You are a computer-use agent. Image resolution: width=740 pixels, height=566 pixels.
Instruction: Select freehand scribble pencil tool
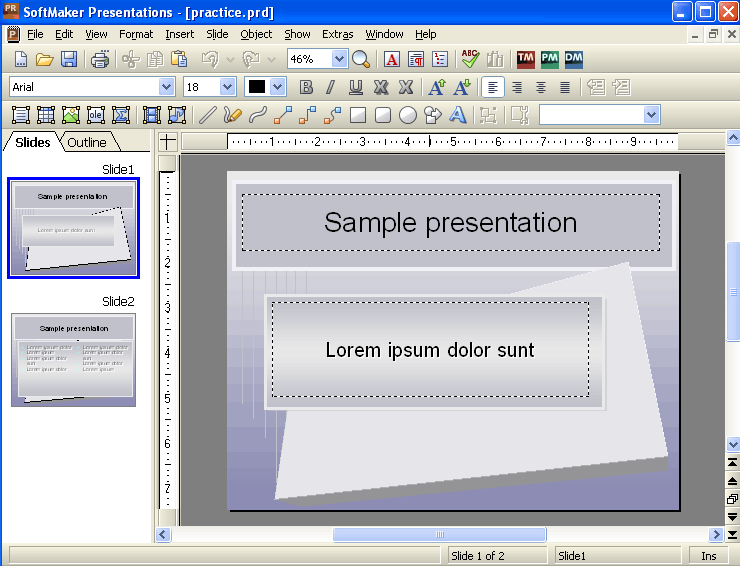point(233,115)
